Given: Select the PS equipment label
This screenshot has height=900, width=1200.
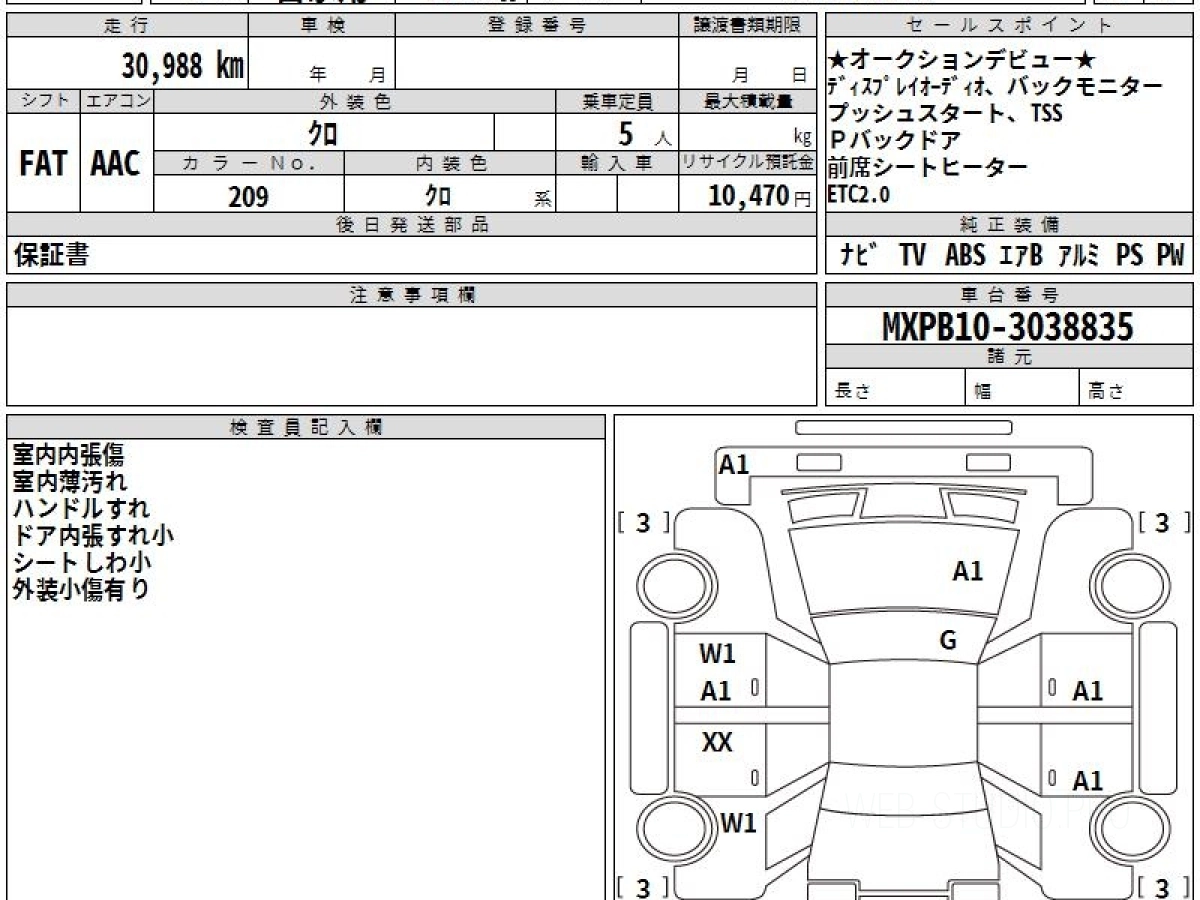Looking at the screenshot, I should click(x=1130, y=256).
